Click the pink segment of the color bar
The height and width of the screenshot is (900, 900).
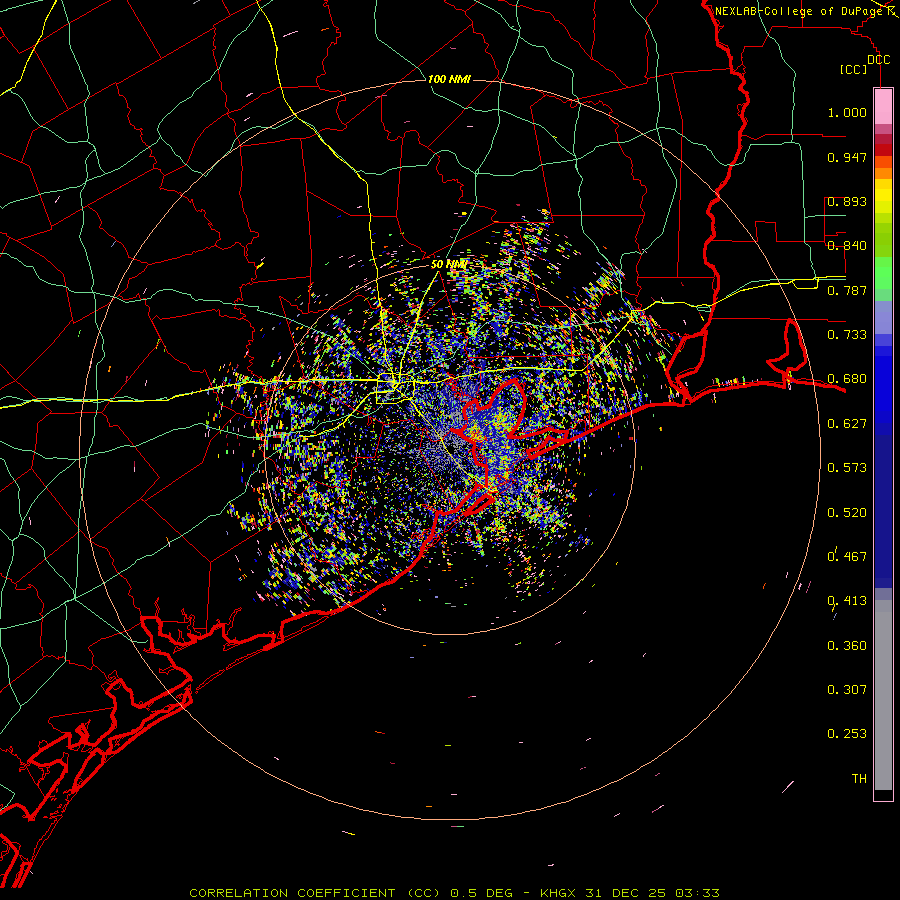coord(883,106)
